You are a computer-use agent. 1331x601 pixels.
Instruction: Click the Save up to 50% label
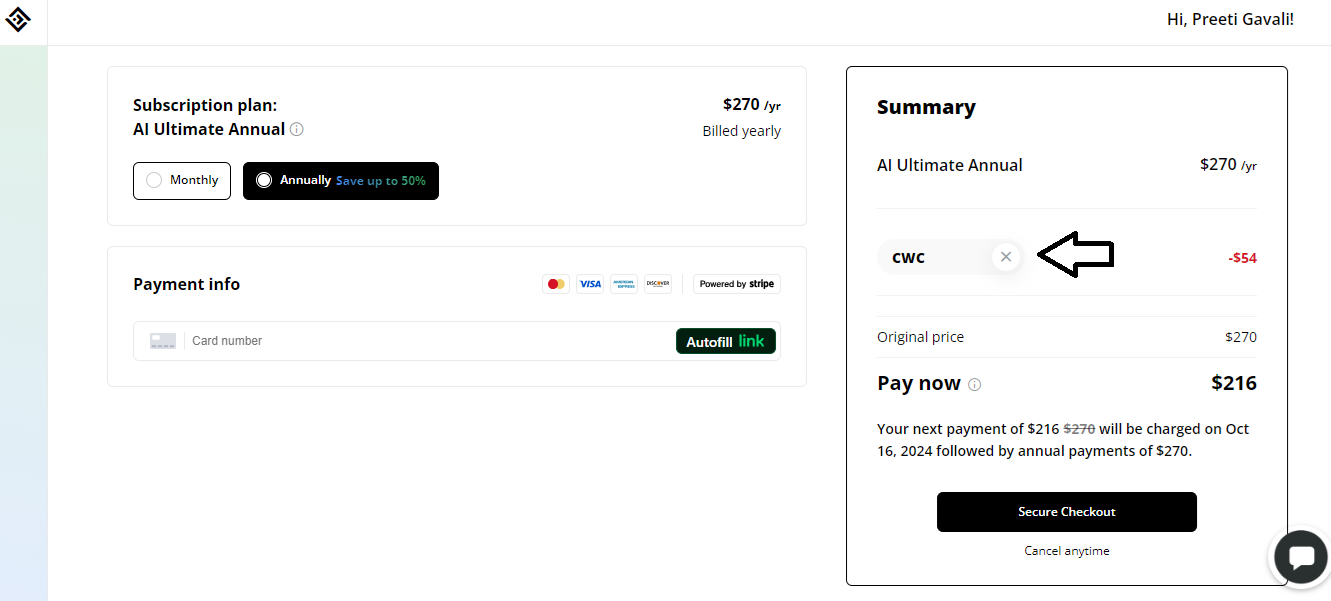(381, 181)
